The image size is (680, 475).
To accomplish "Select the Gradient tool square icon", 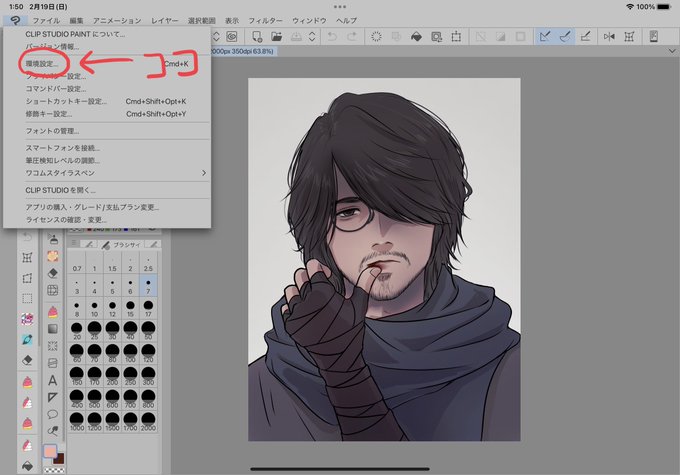I will point(52,329).
